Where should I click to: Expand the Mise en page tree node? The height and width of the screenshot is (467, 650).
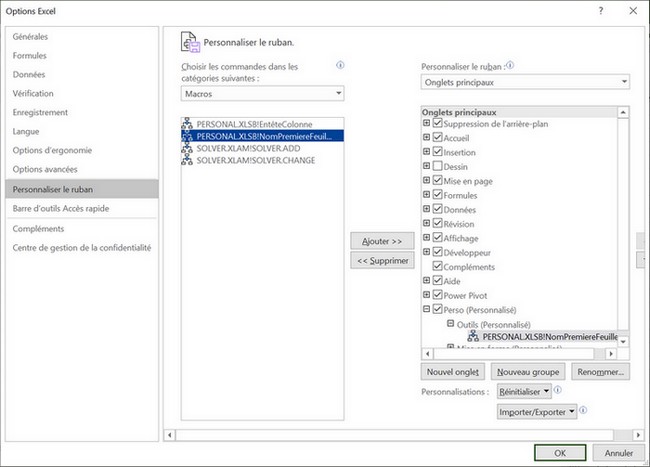pos(427,181)
